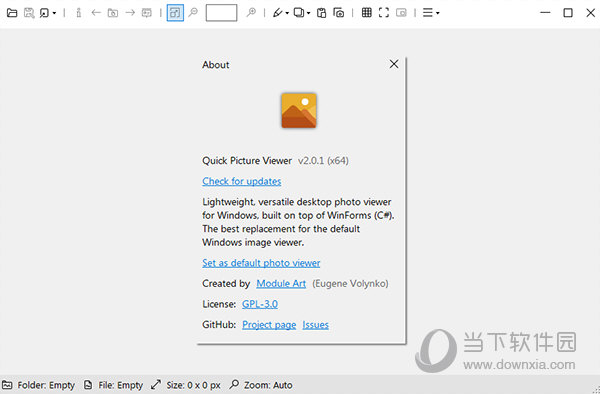Image resolution: width=600 pixels, height=394 pixels.
Task: Start the slideshow icon
Action: (x=147, y=13)
